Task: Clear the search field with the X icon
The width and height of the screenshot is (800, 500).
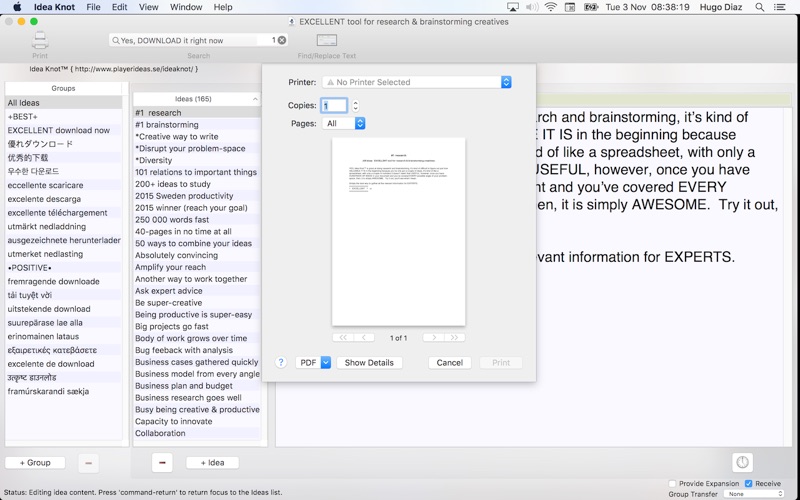Action: point(282,40)
